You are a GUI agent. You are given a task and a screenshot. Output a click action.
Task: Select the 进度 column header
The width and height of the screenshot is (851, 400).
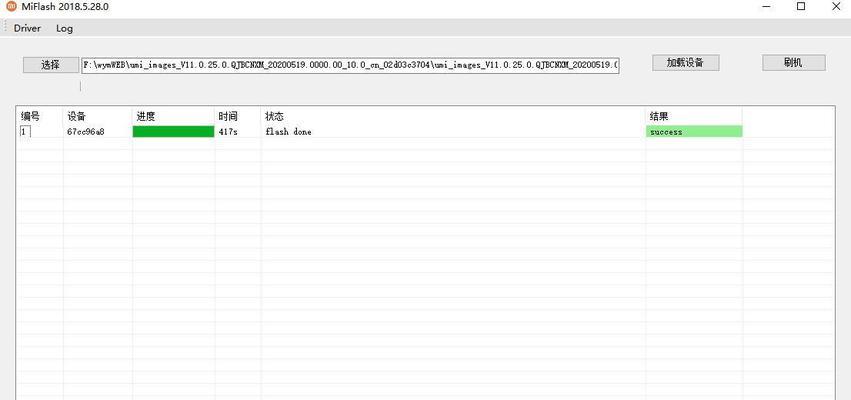[174, 116]
